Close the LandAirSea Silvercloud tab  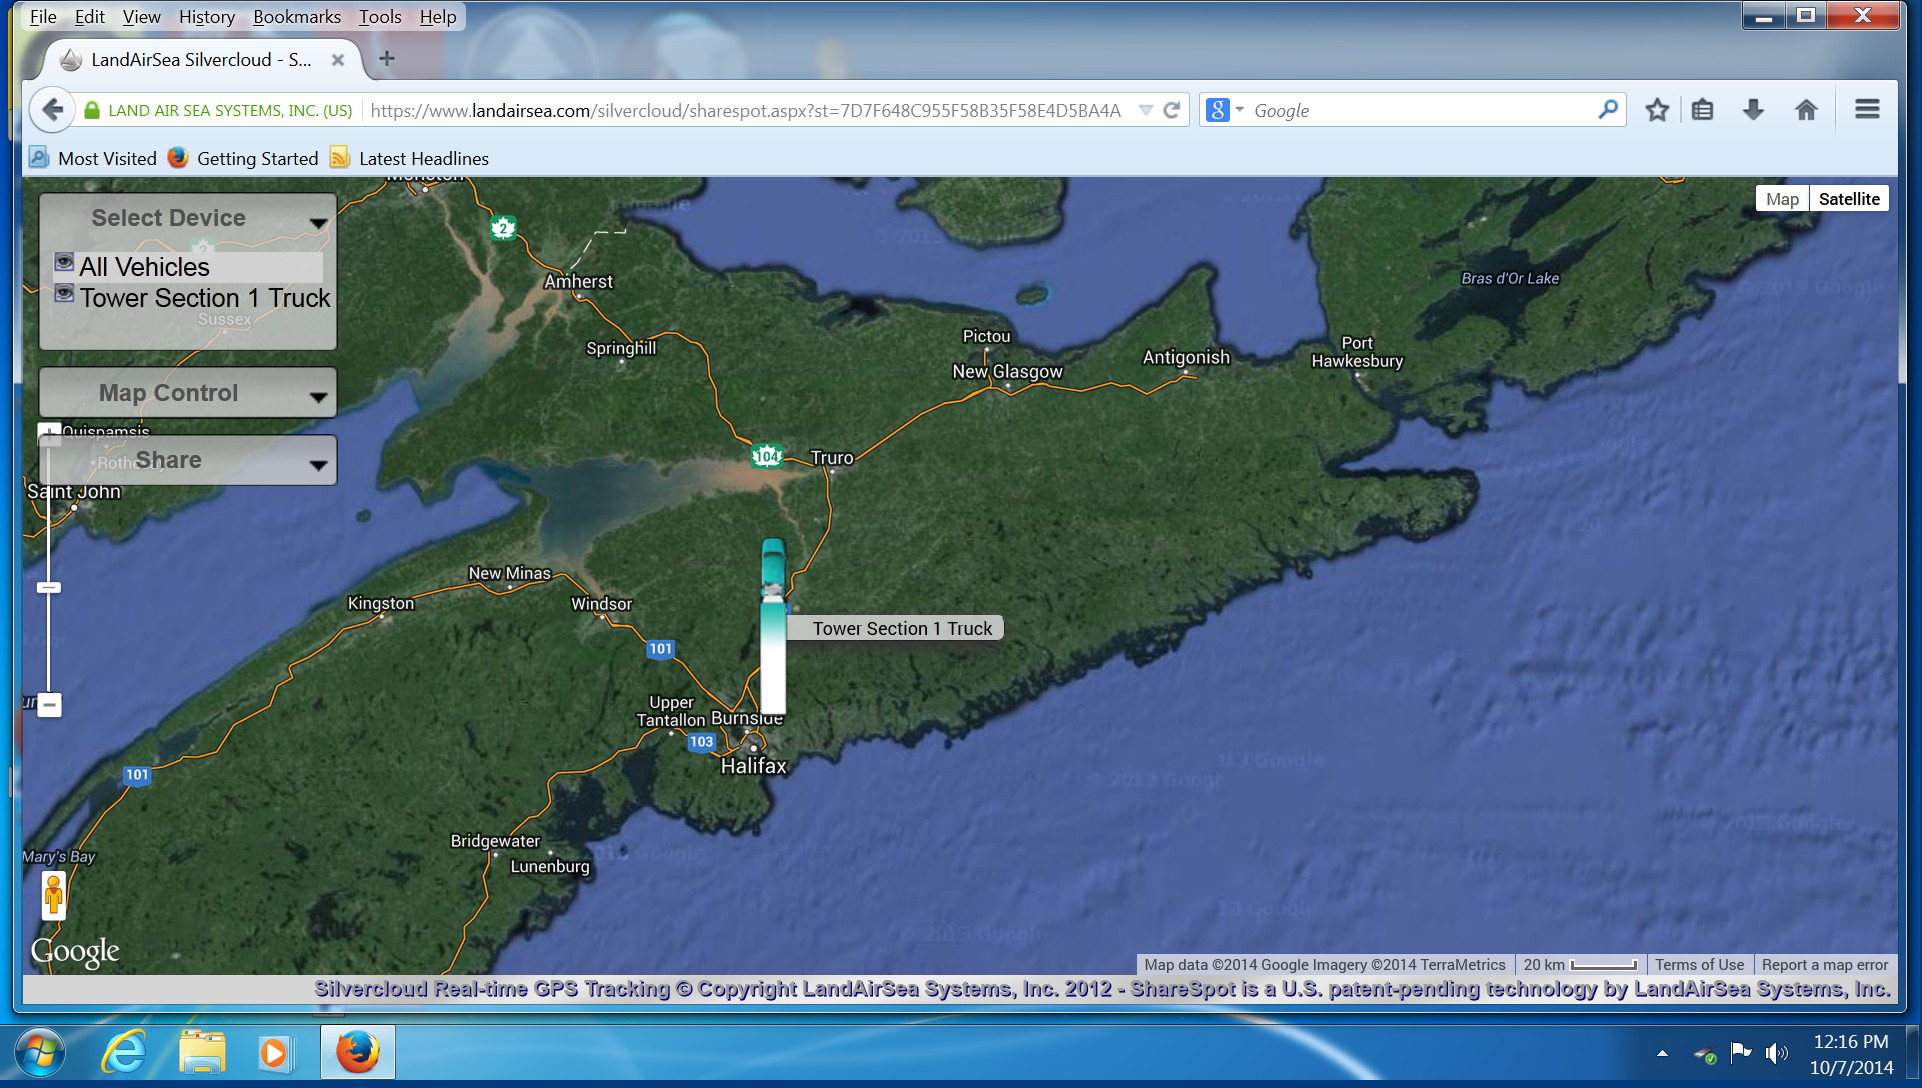338,60
